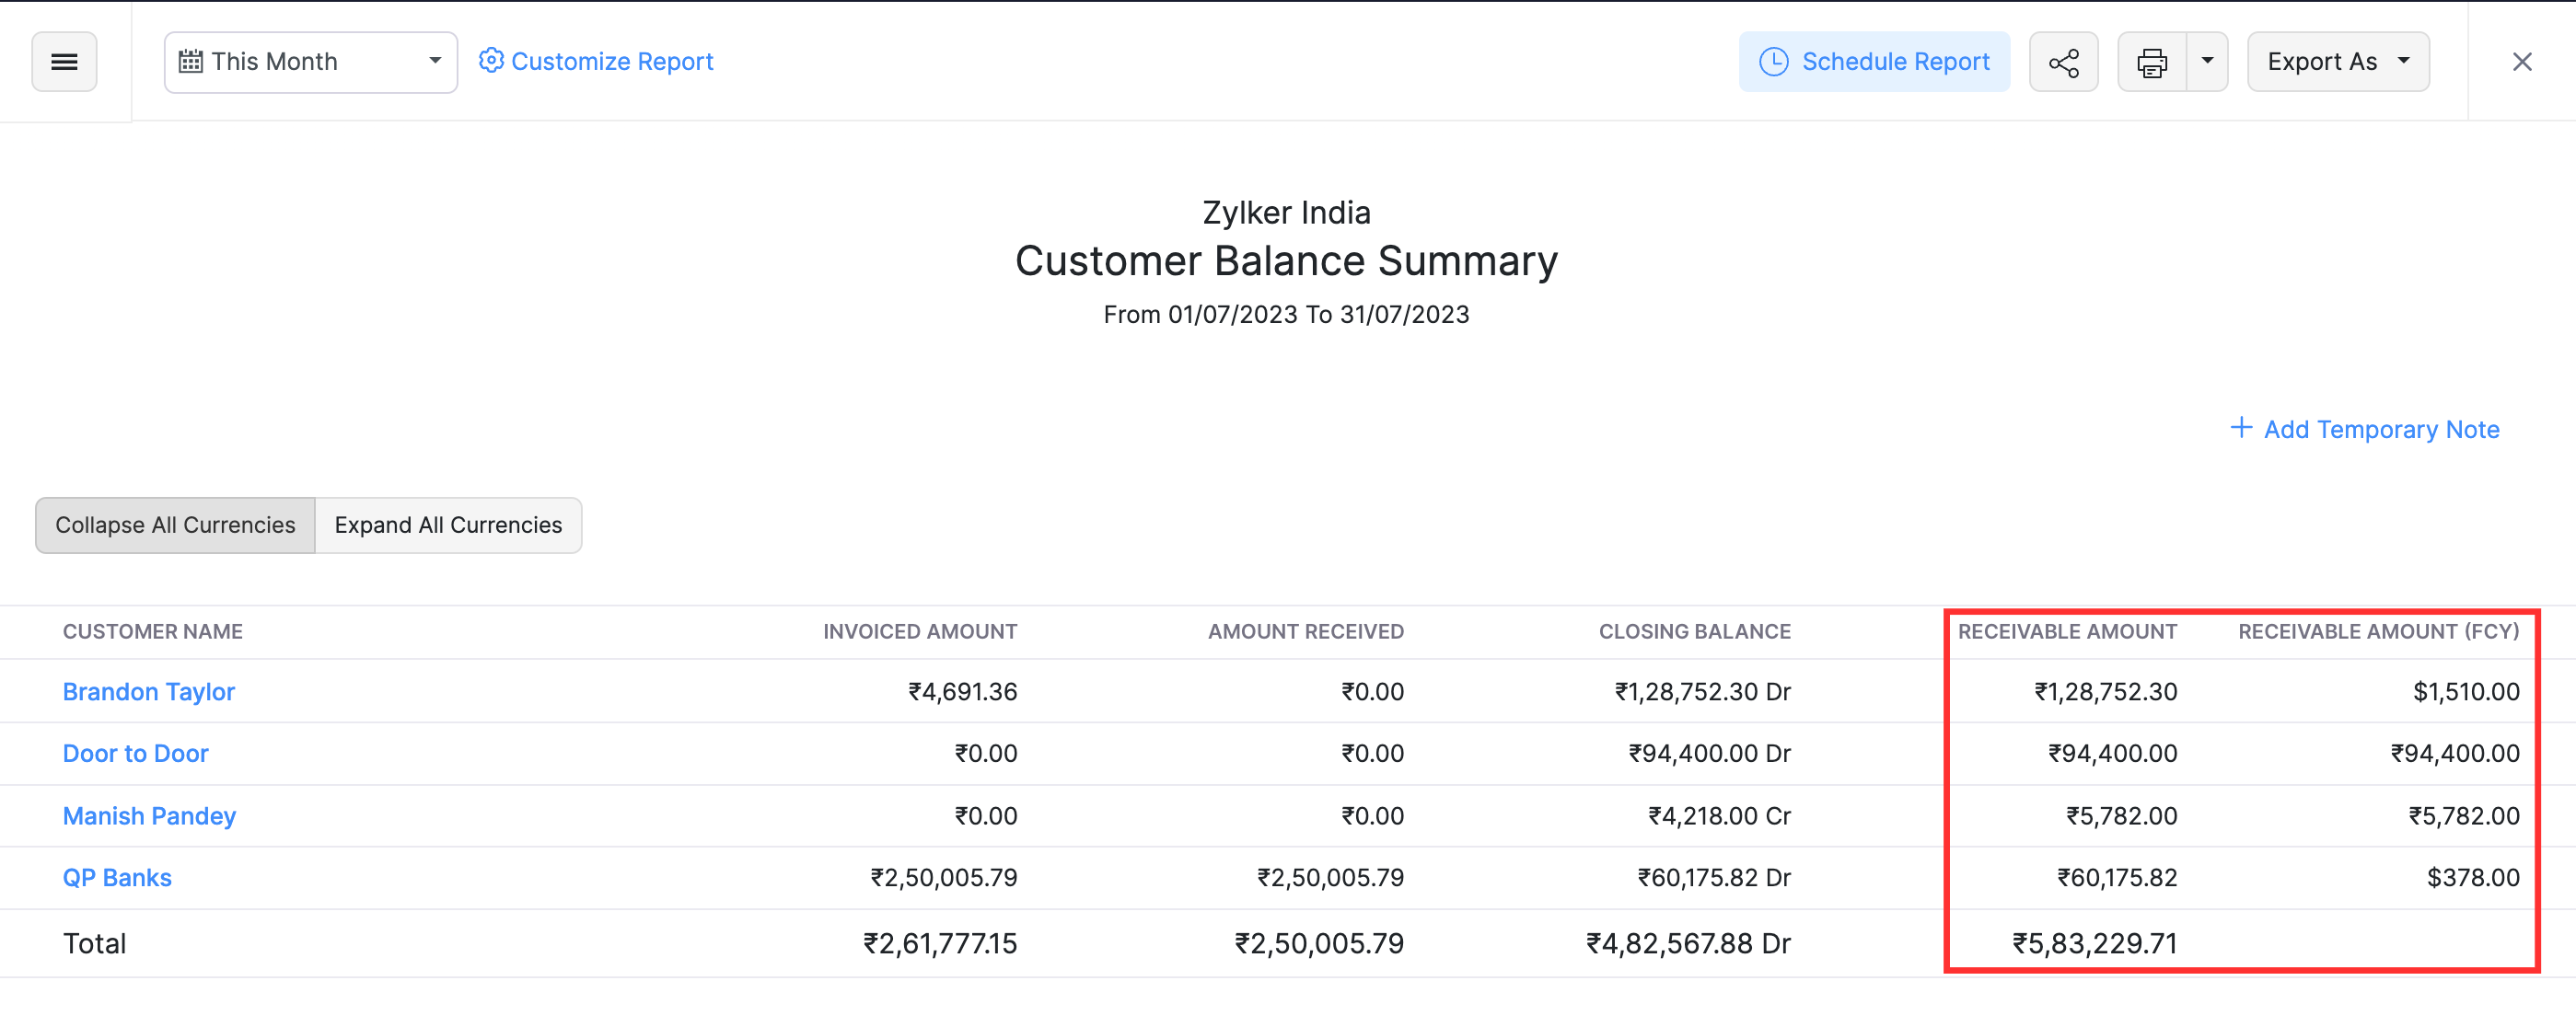
Task: Click the clock icon on Schedule Report
Action: pos(1772,61)
